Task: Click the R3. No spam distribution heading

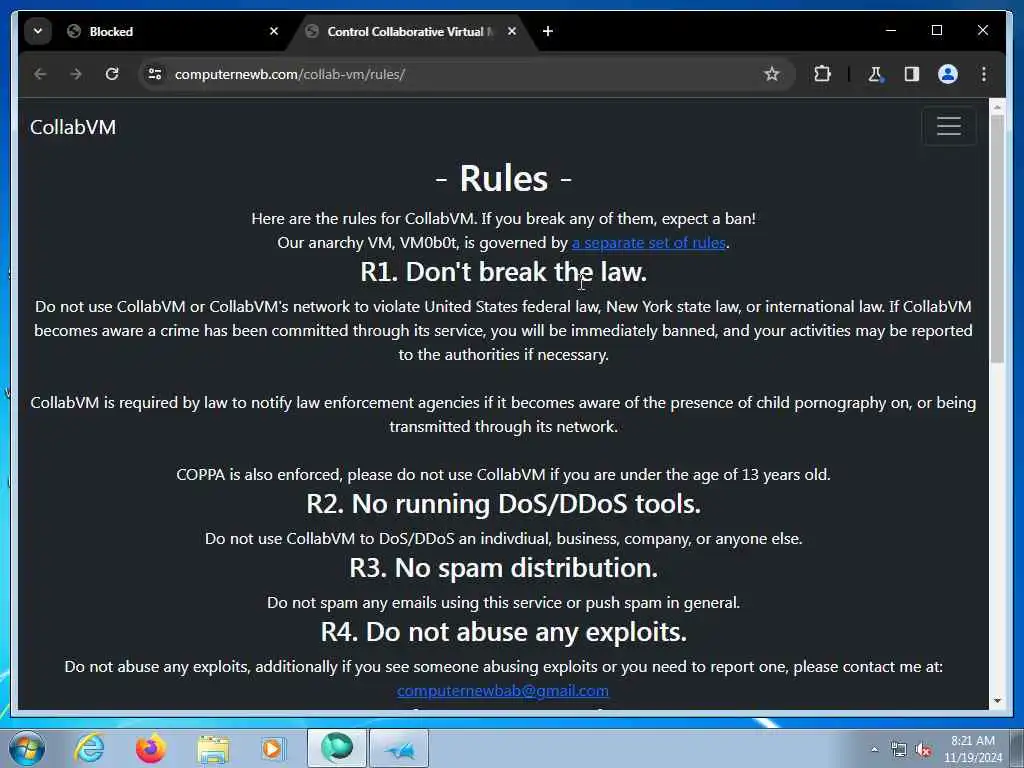Action: pos(504,568)
